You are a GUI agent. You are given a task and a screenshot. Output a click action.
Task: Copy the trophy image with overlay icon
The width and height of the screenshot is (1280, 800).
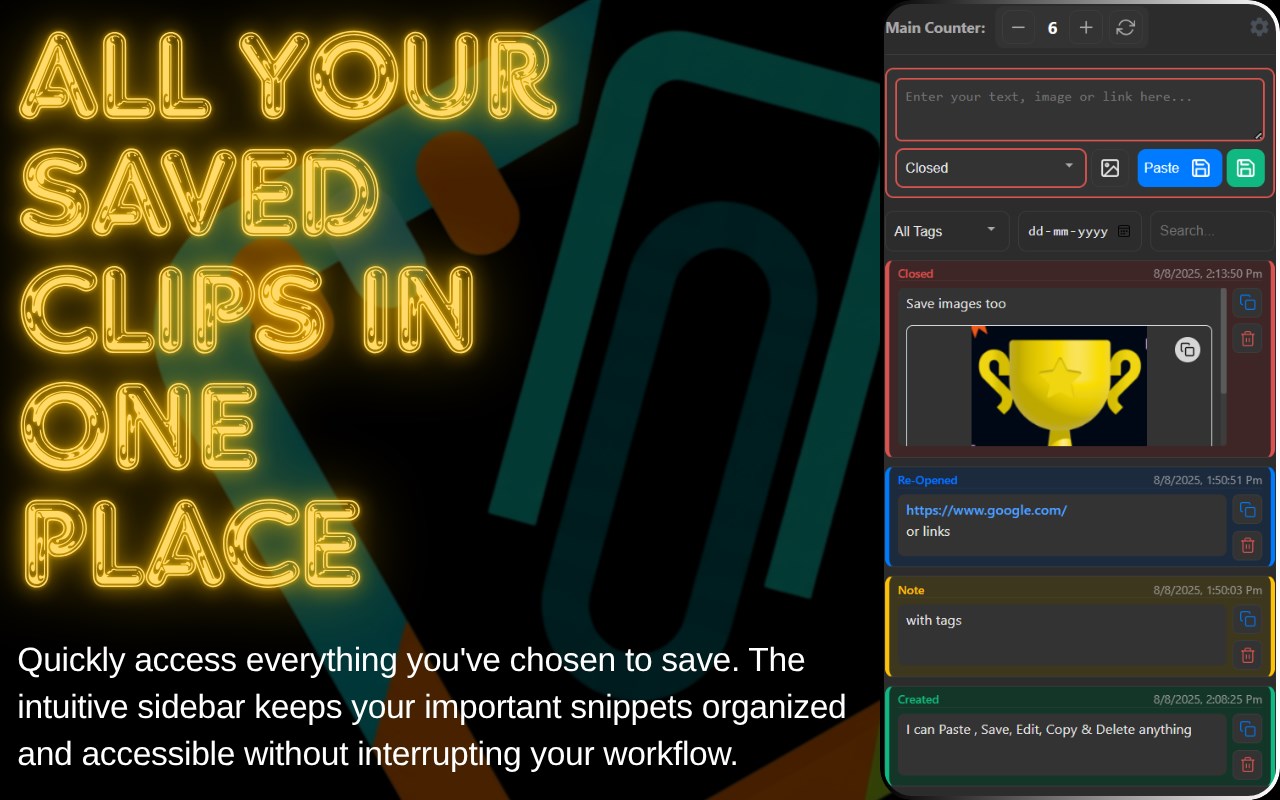pyautogui.click(x=1187, y=350)
